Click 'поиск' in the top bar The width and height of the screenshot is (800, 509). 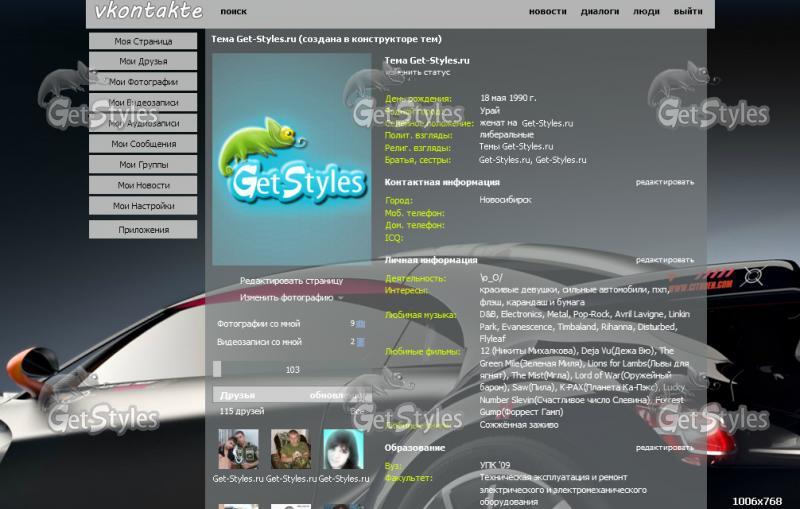coord(233,12)
